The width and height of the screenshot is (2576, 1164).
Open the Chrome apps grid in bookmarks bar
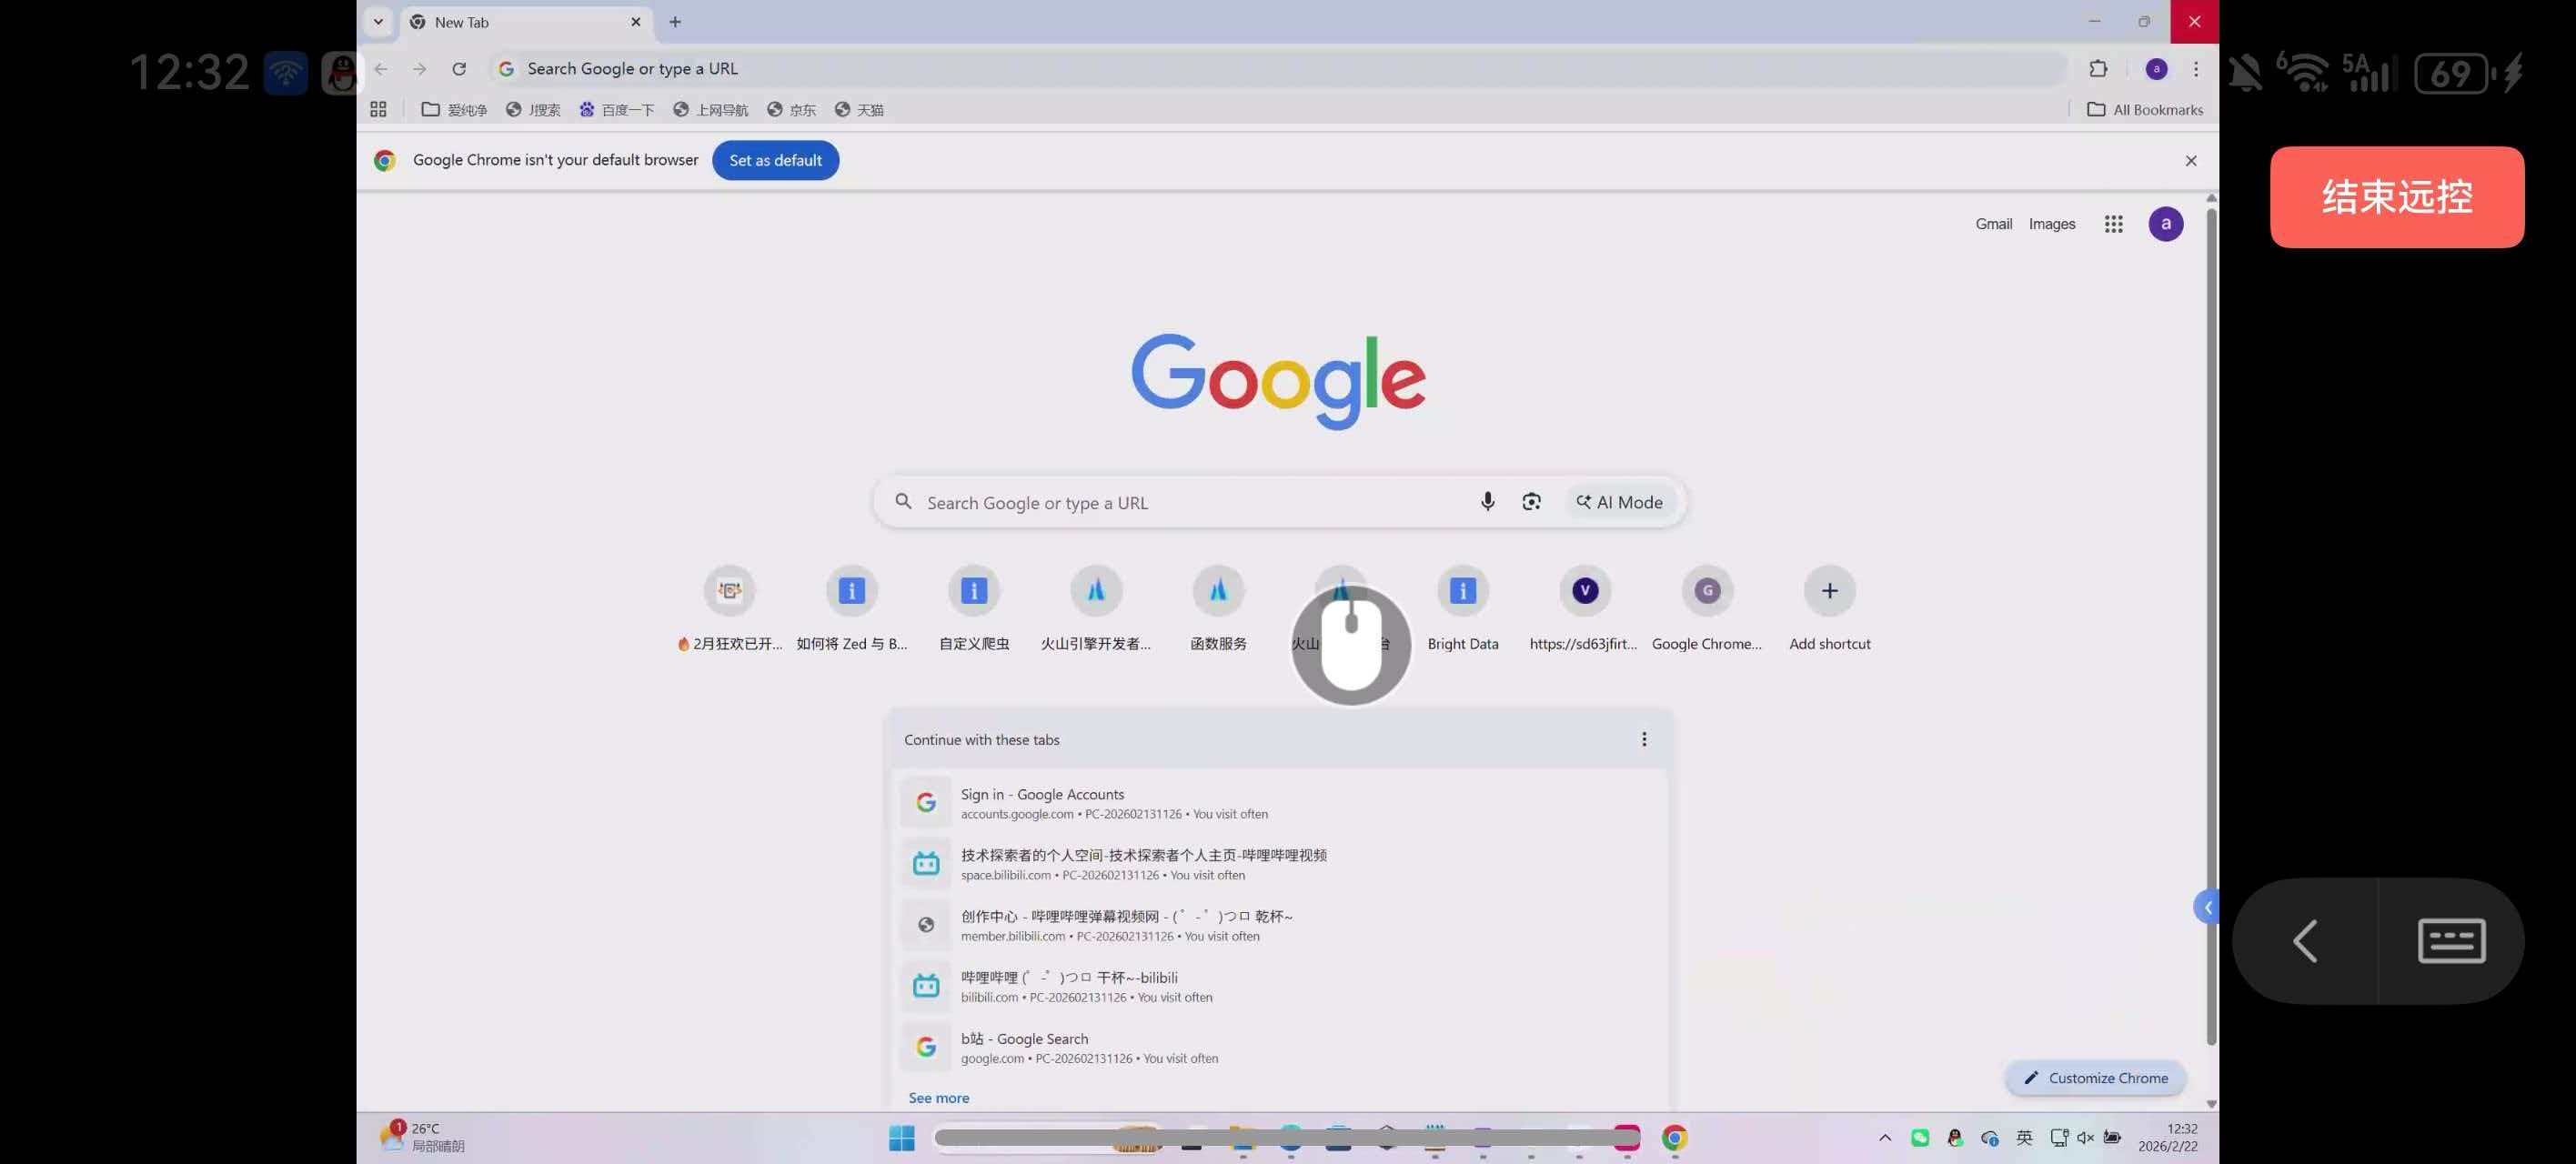378,110
